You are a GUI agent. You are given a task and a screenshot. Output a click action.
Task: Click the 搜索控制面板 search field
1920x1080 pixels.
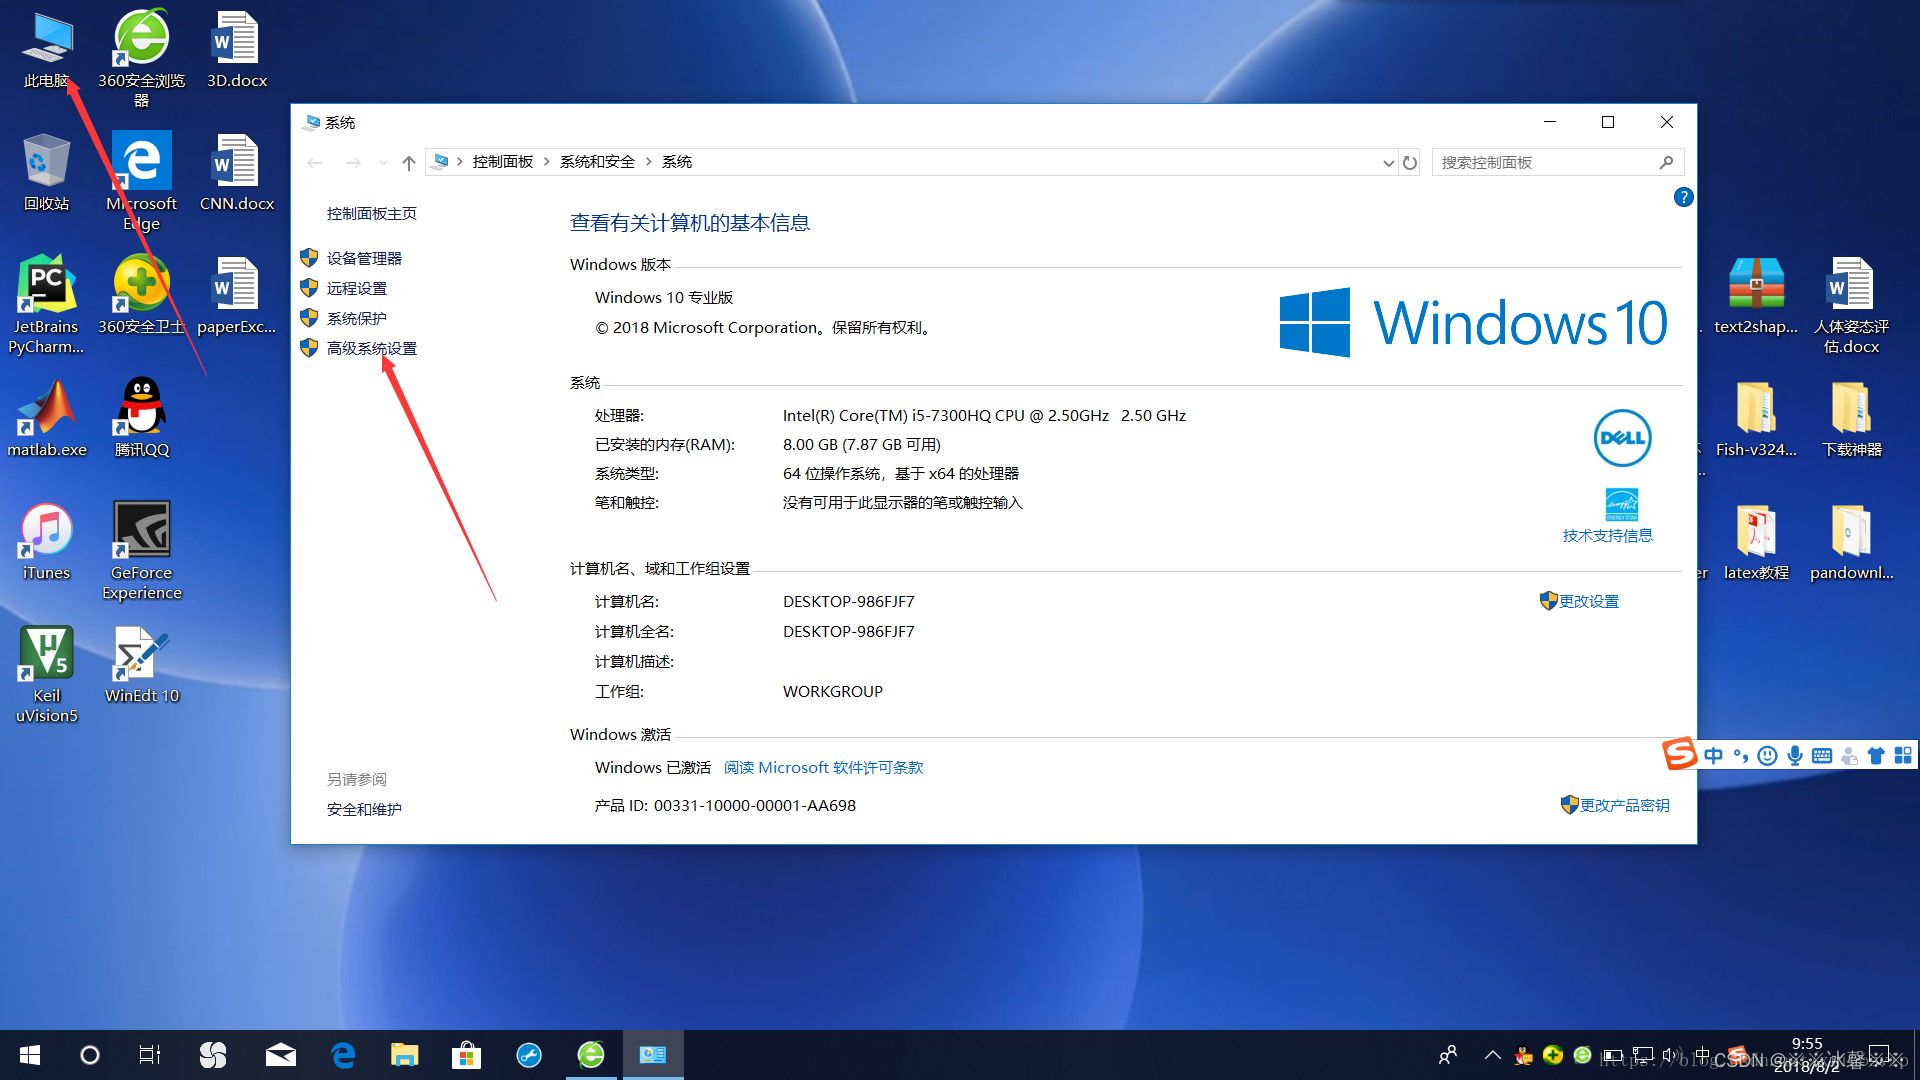(1545, 162)
